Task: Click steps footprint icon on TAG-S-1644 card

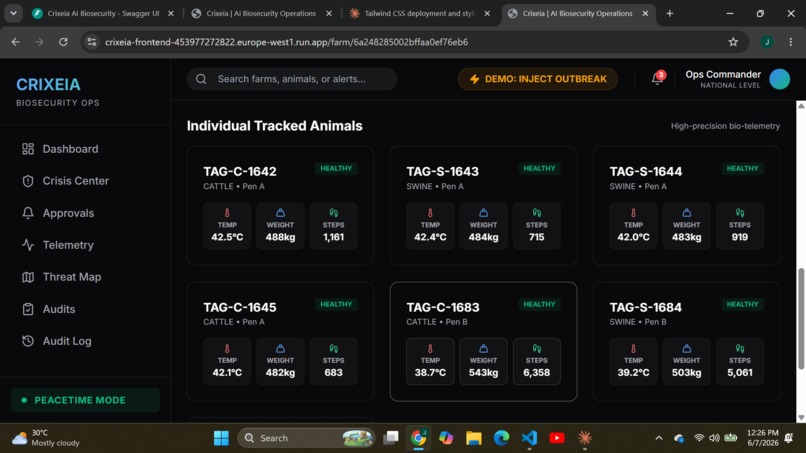Action: pos(740,212)
